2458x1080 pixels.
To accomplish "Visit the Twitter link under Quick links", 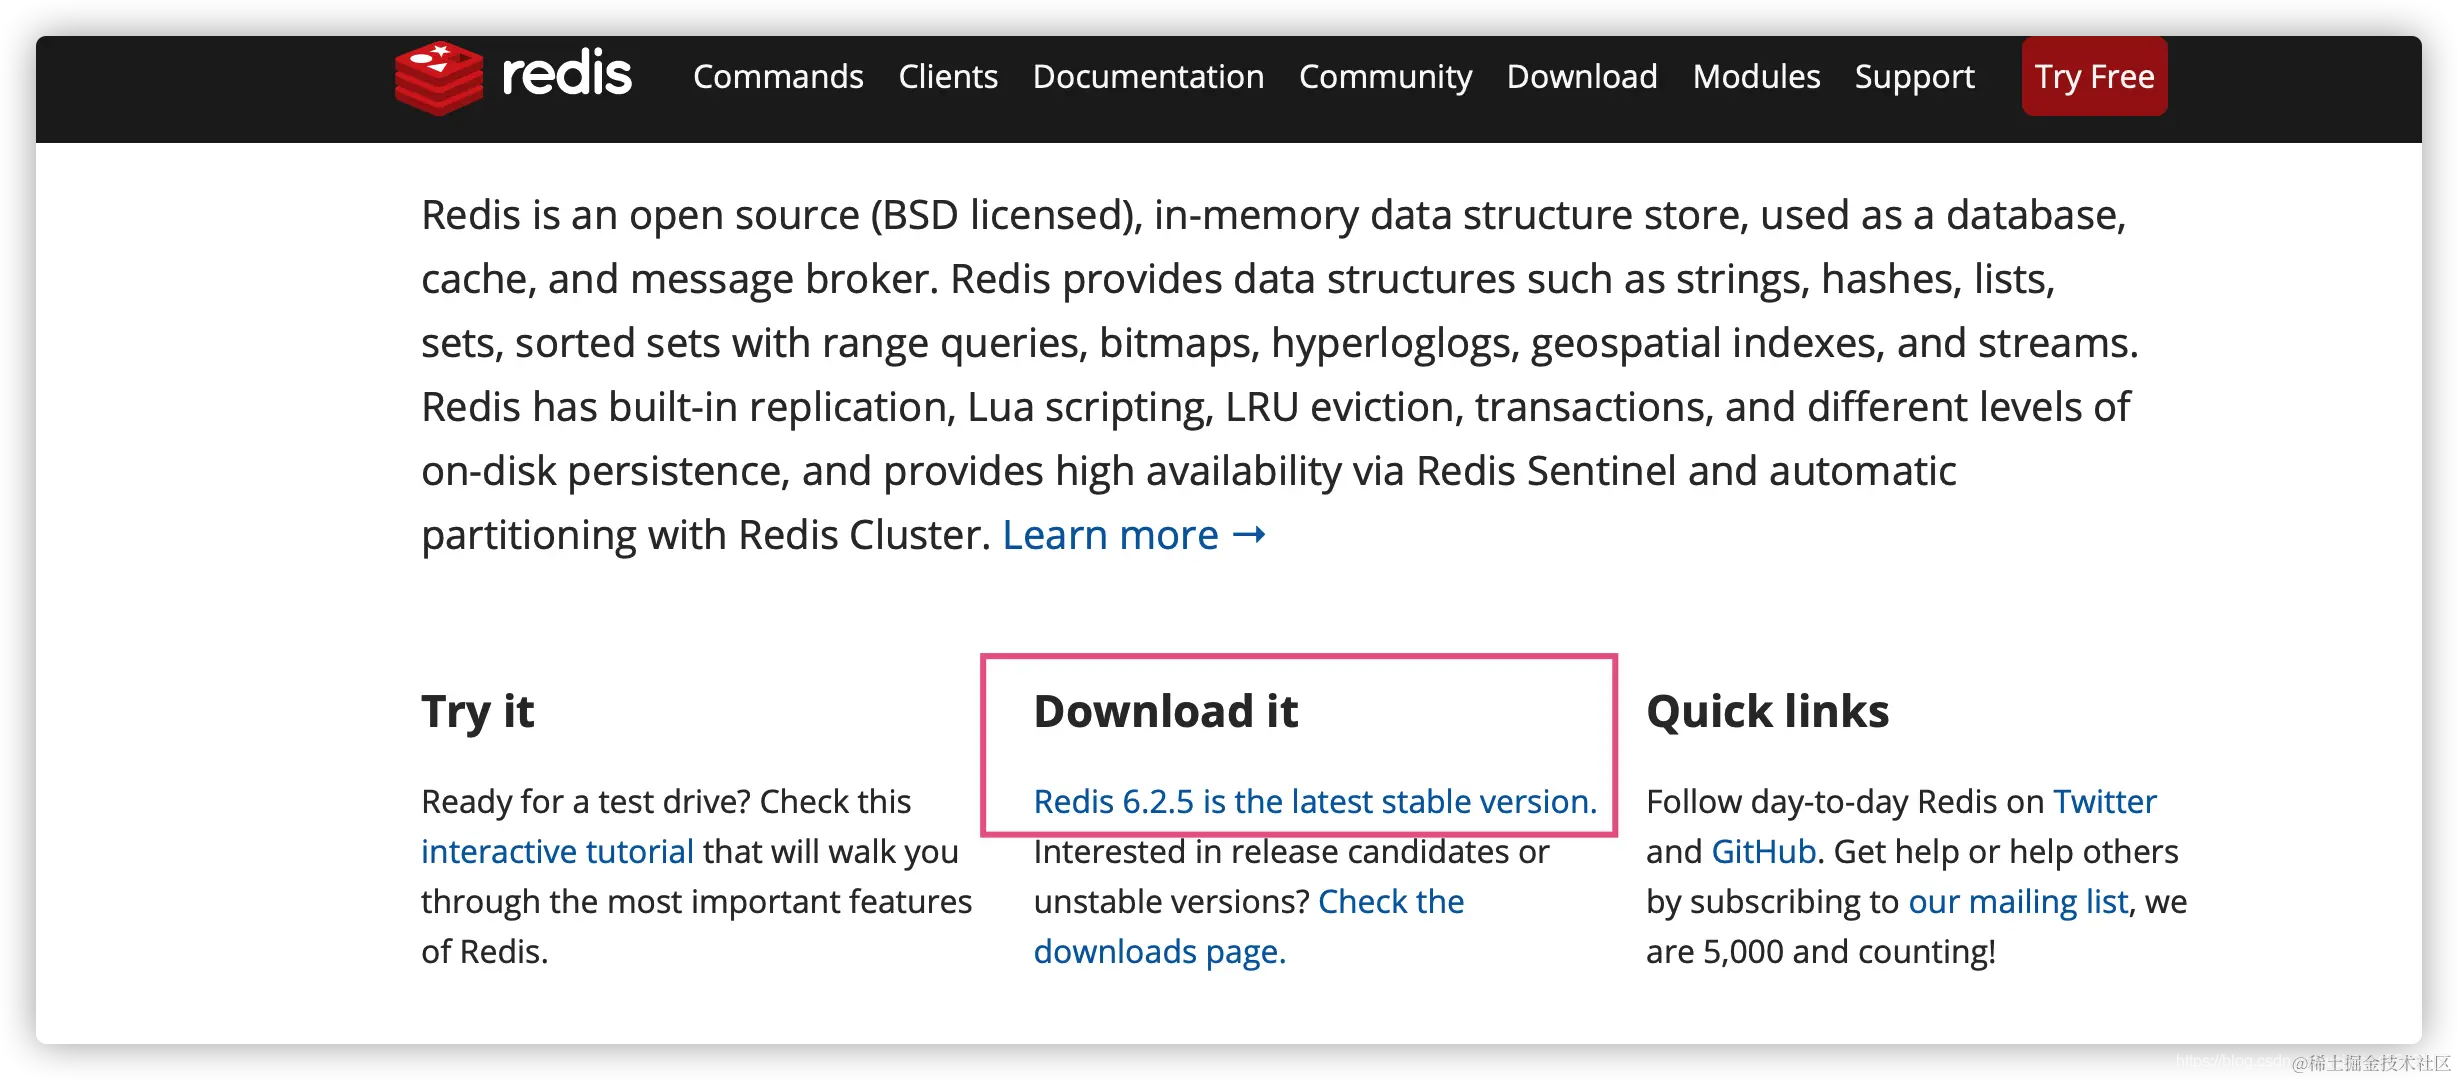I will point(2104,801).
